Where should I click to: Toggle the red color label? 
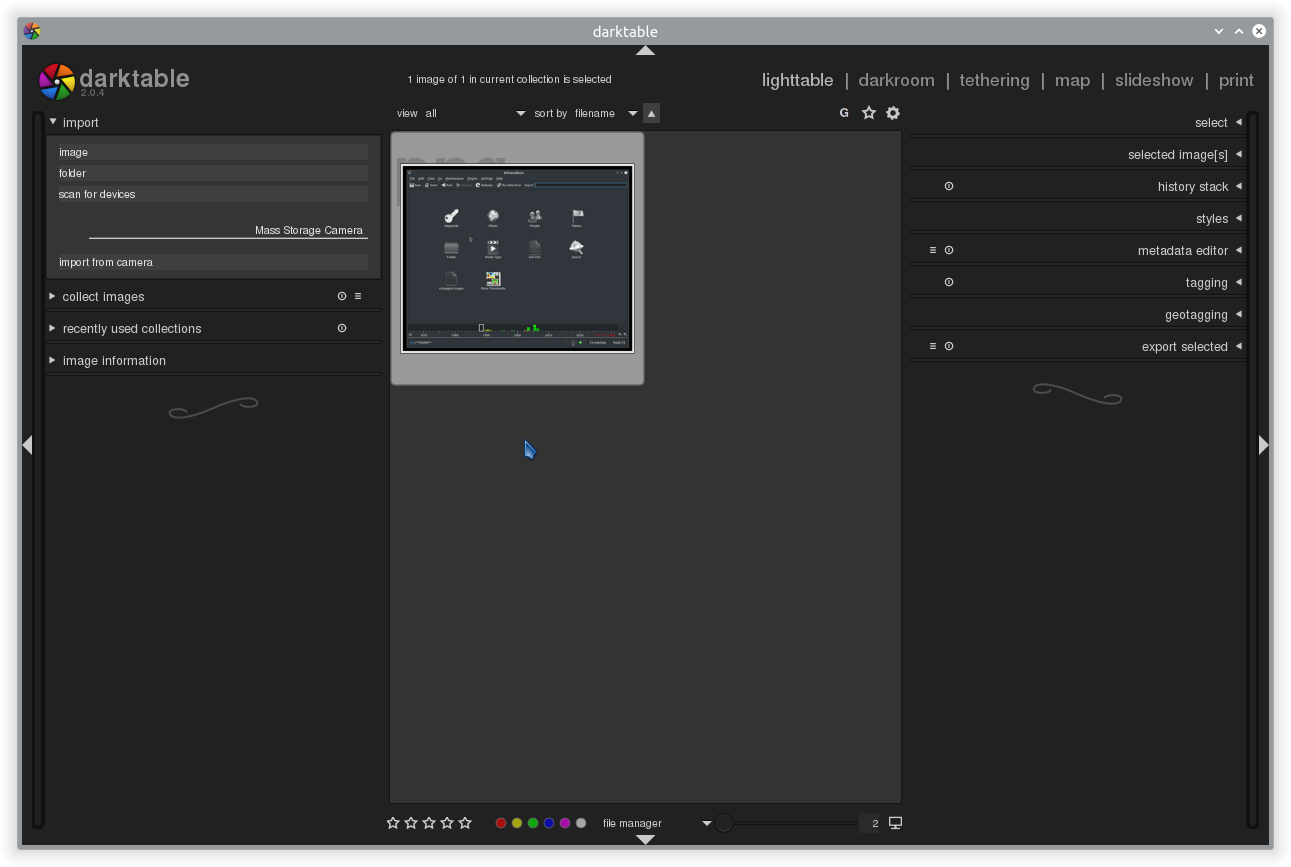pyautogui.click(x=501, y=823)
